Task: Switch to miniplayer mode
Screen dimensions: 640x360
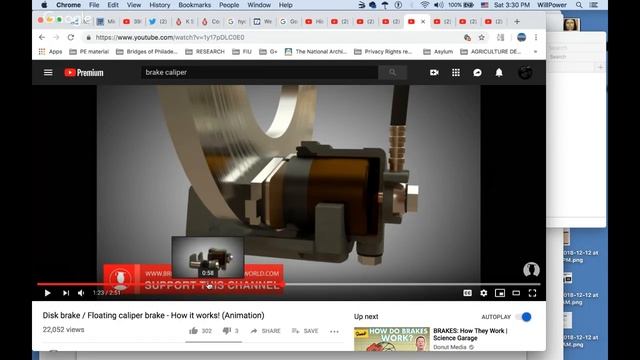Action: coord(500,293)
